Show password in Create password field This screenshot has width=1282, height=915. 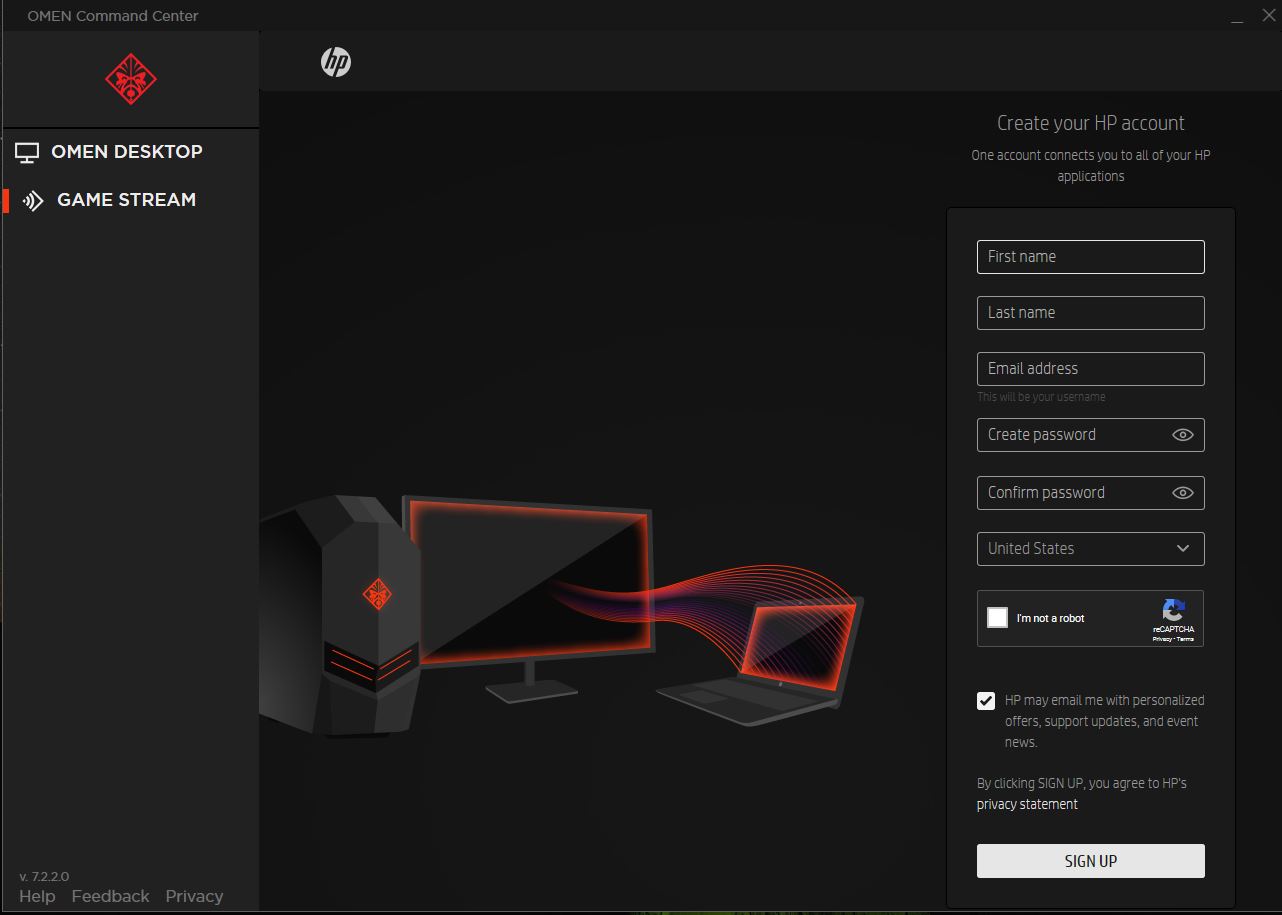(1182, 435)
